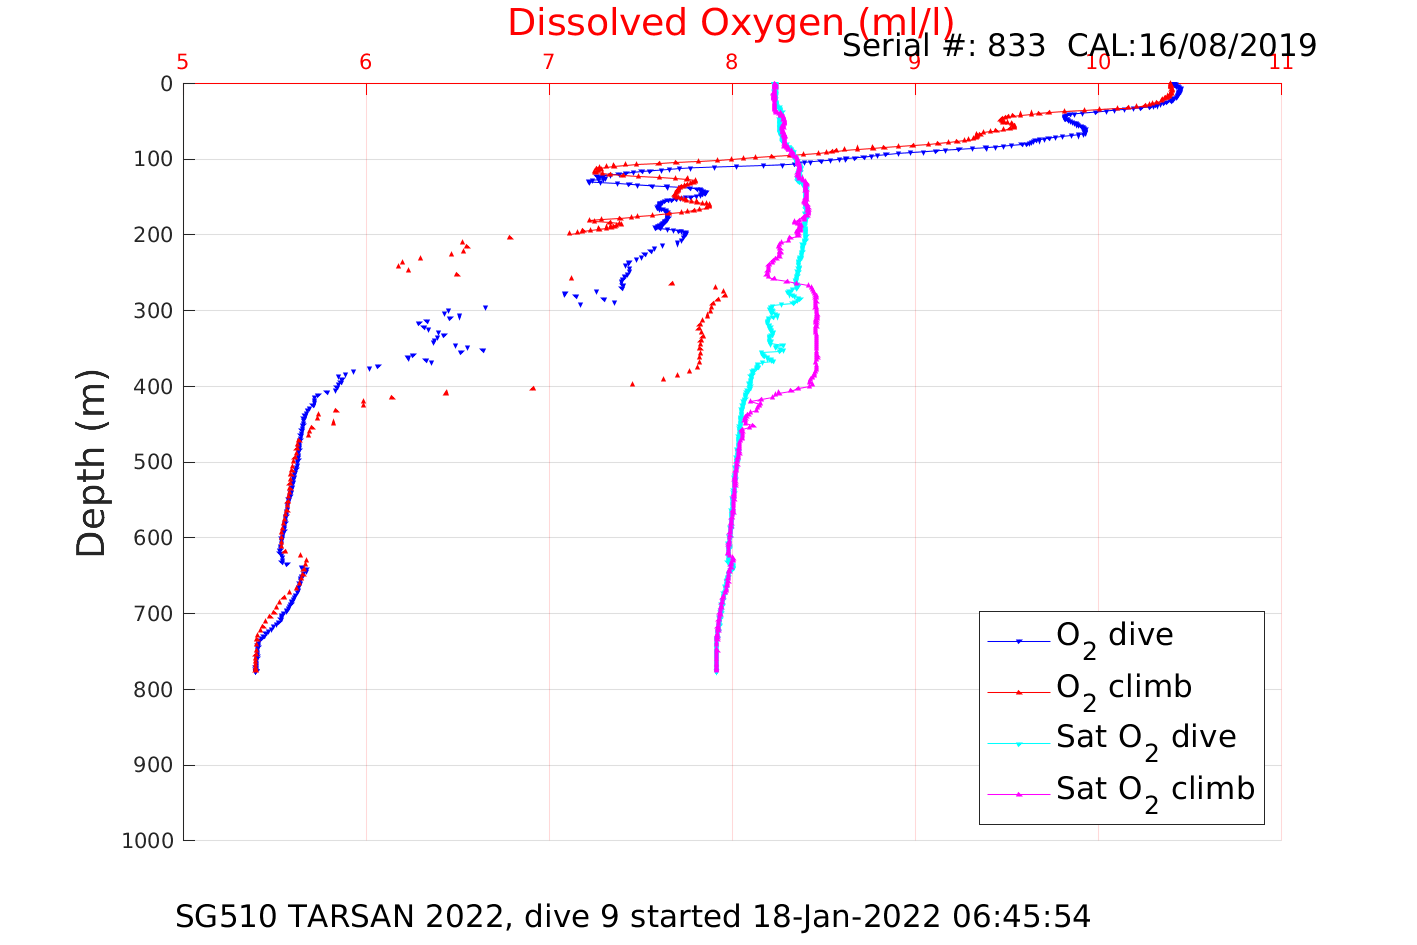Click the 'CAL:16/08/2019' calibration date text
Screen dimensions: 1417x945
tap(1191, 45)
